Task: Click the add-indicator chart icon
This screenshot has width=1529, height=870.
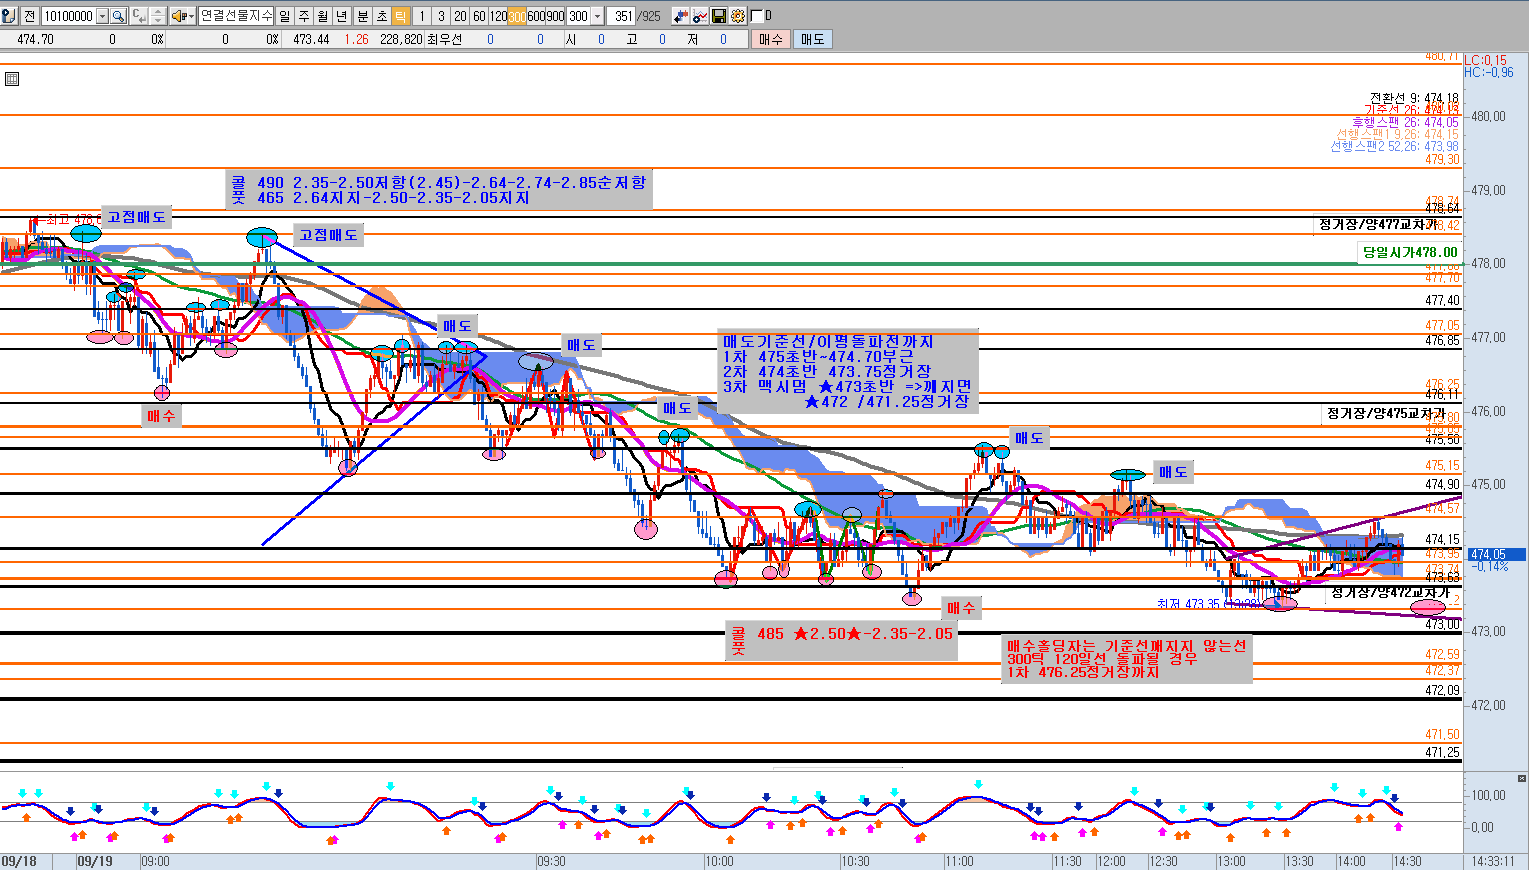Action: (x=700, y=16)
